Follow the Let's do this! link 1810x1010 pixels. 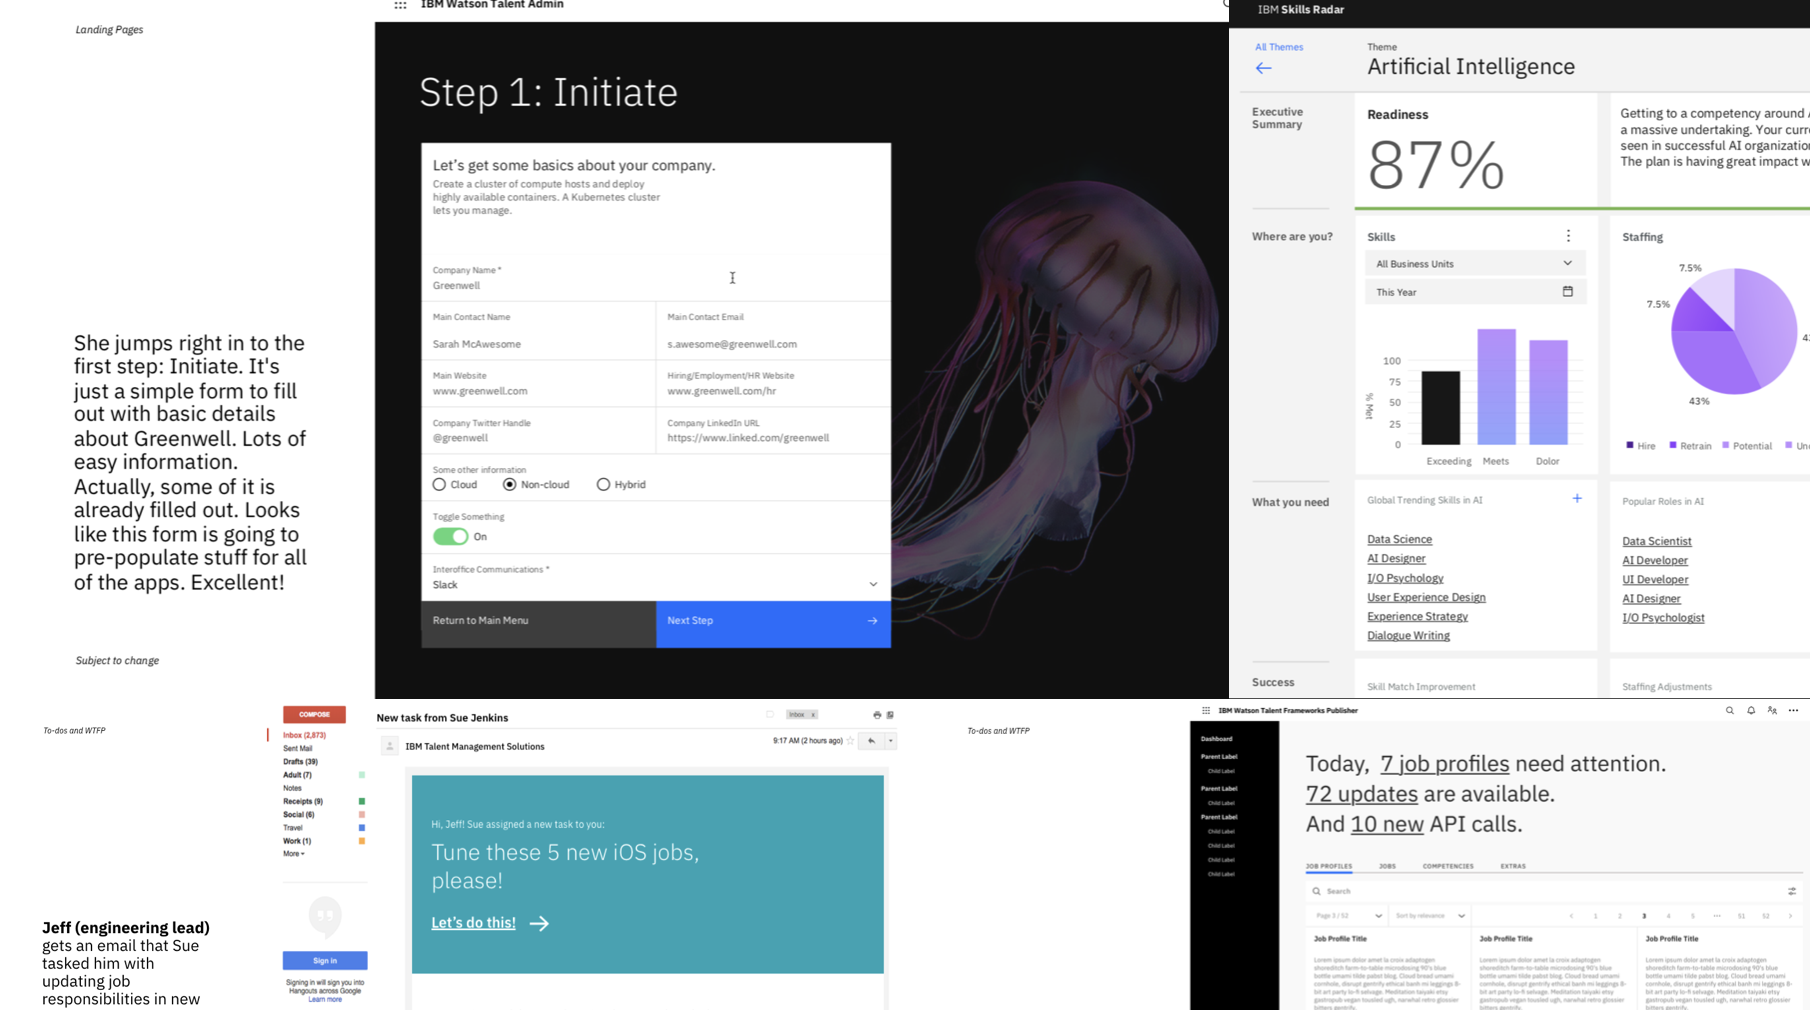pos(474,923)
